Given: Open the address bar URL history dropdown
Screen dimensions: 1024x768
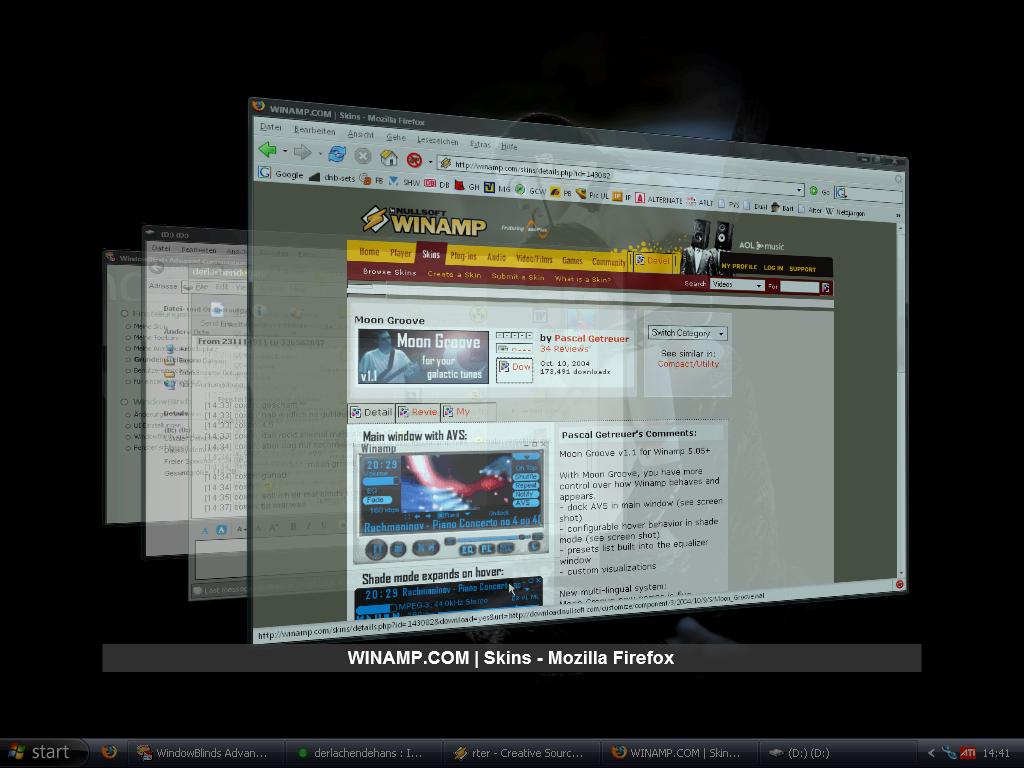Looking at the screenshot, I should point(799,189).
